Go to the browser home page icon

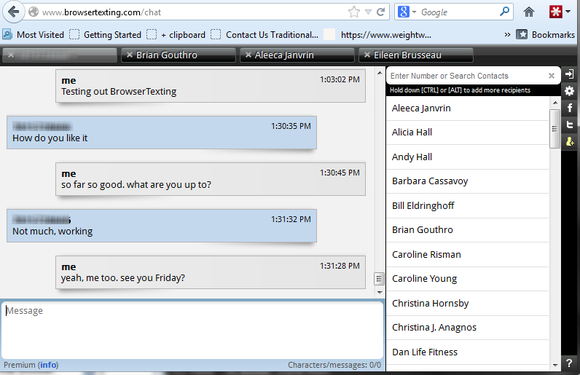coord(529,12)
